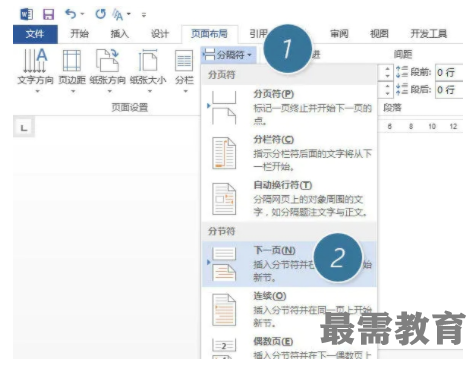Open the 分隔符 breaks dropdown
The width and height of the screenshot is (472, 368).
point(228,55)
